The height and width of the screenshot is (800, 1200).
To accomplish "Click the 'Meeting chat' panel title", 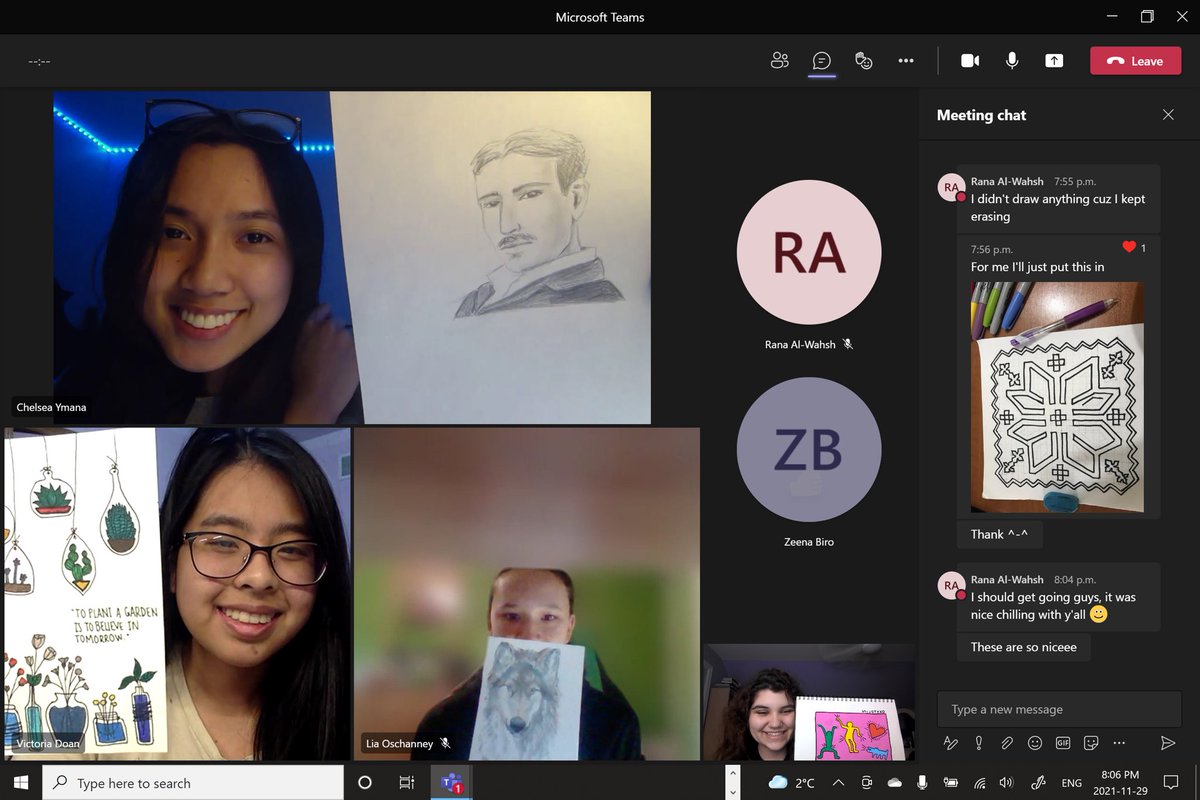I will coord(981,115).
